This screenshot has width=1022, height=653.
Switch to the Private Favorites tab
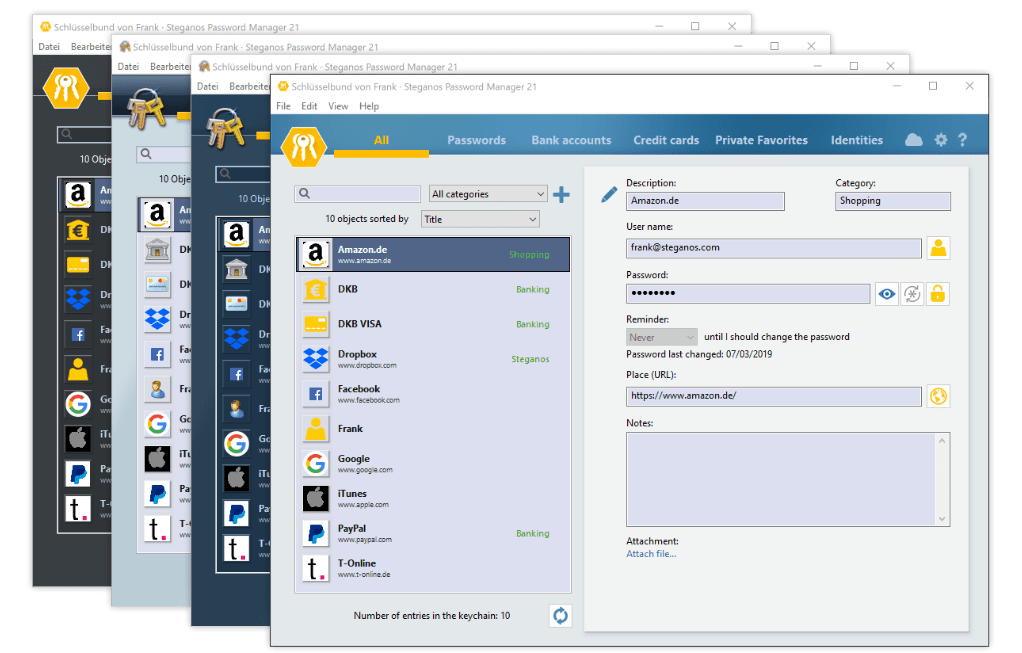(x=761, y=140)
